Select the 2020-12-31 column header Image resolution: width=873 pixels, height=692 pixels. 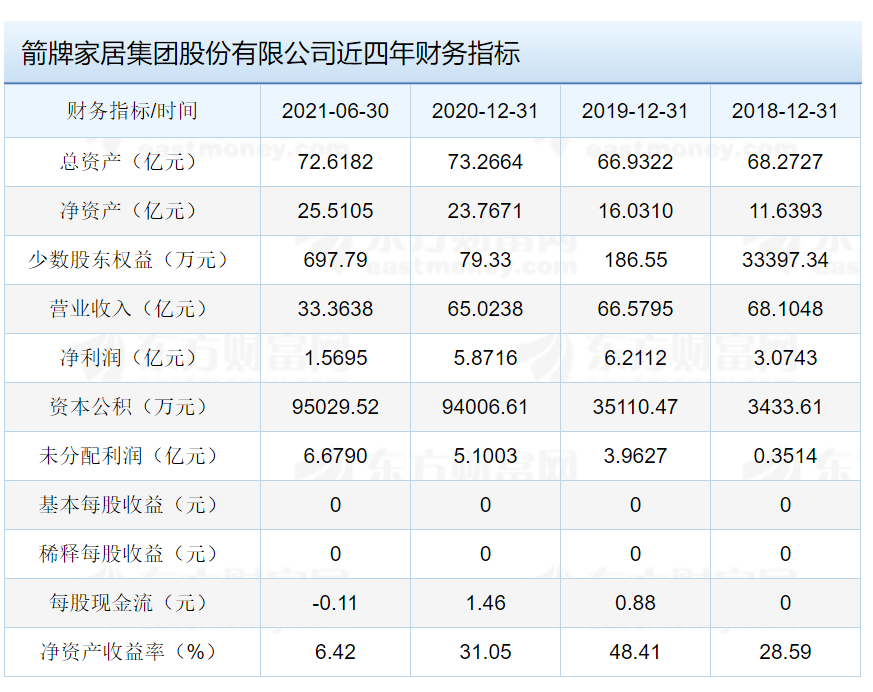[x=485, y=111]
